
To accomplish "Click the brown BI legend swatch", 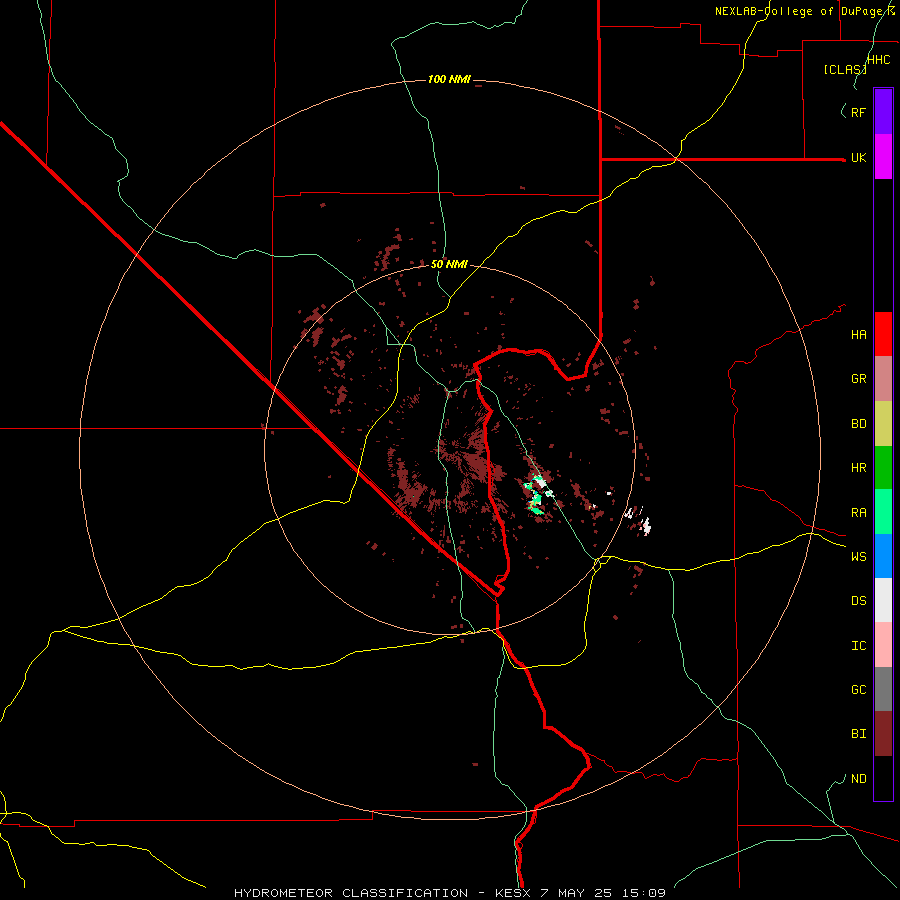I will click(883, 734).
